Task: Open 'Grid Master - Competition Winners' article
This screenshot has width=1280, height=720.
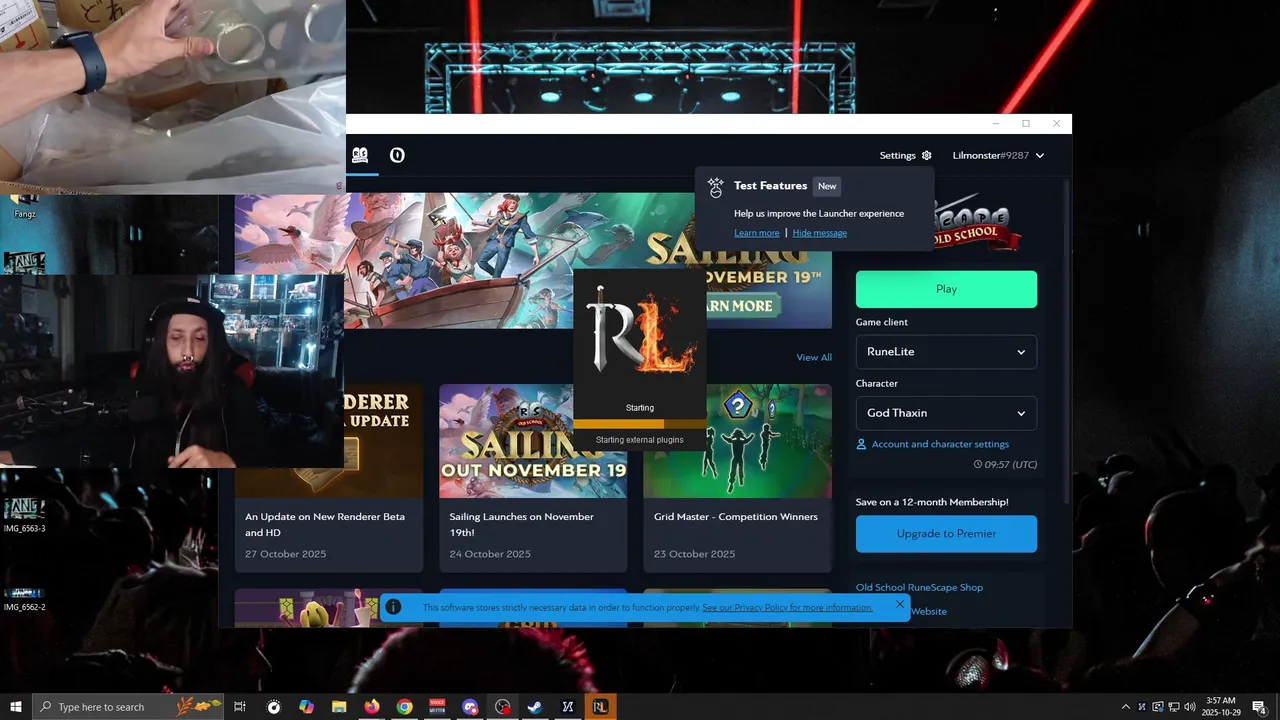Action: 737,478
